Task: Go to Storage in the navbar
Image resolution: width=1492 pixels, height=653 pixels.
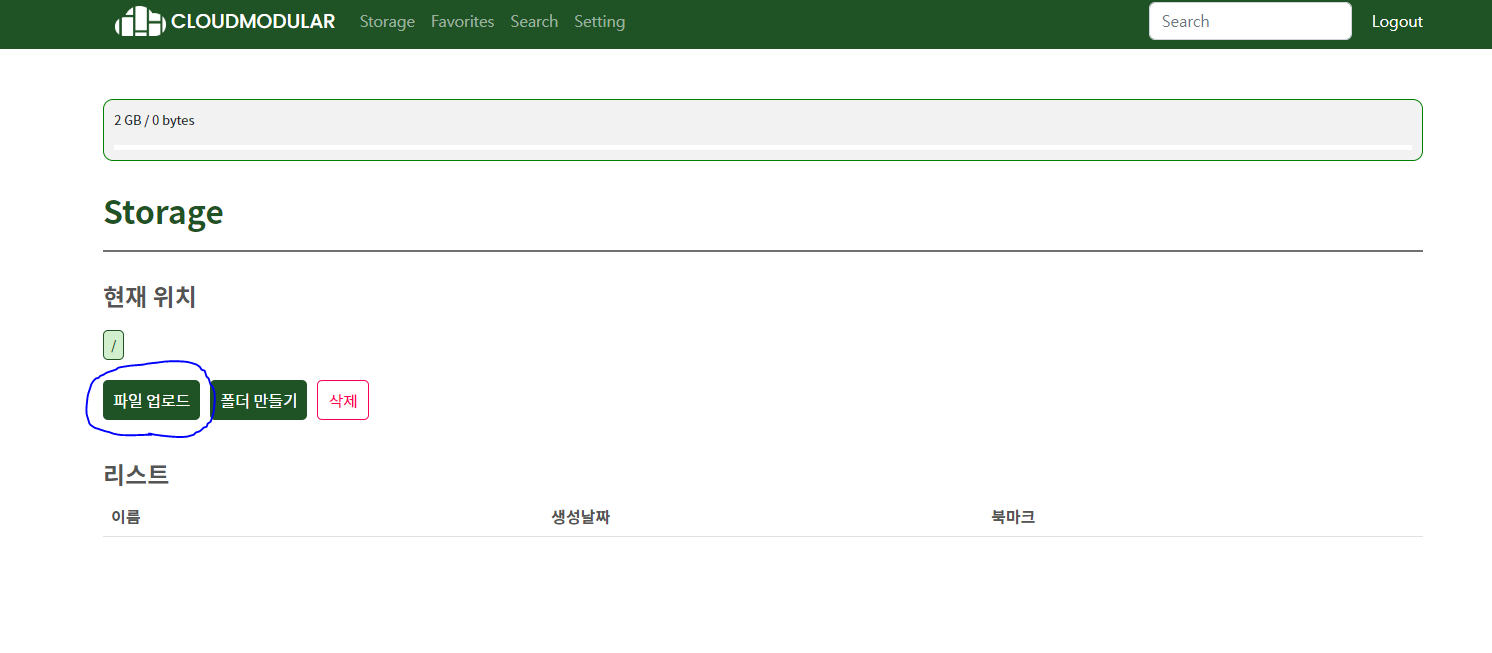Action: pos(387,21)
